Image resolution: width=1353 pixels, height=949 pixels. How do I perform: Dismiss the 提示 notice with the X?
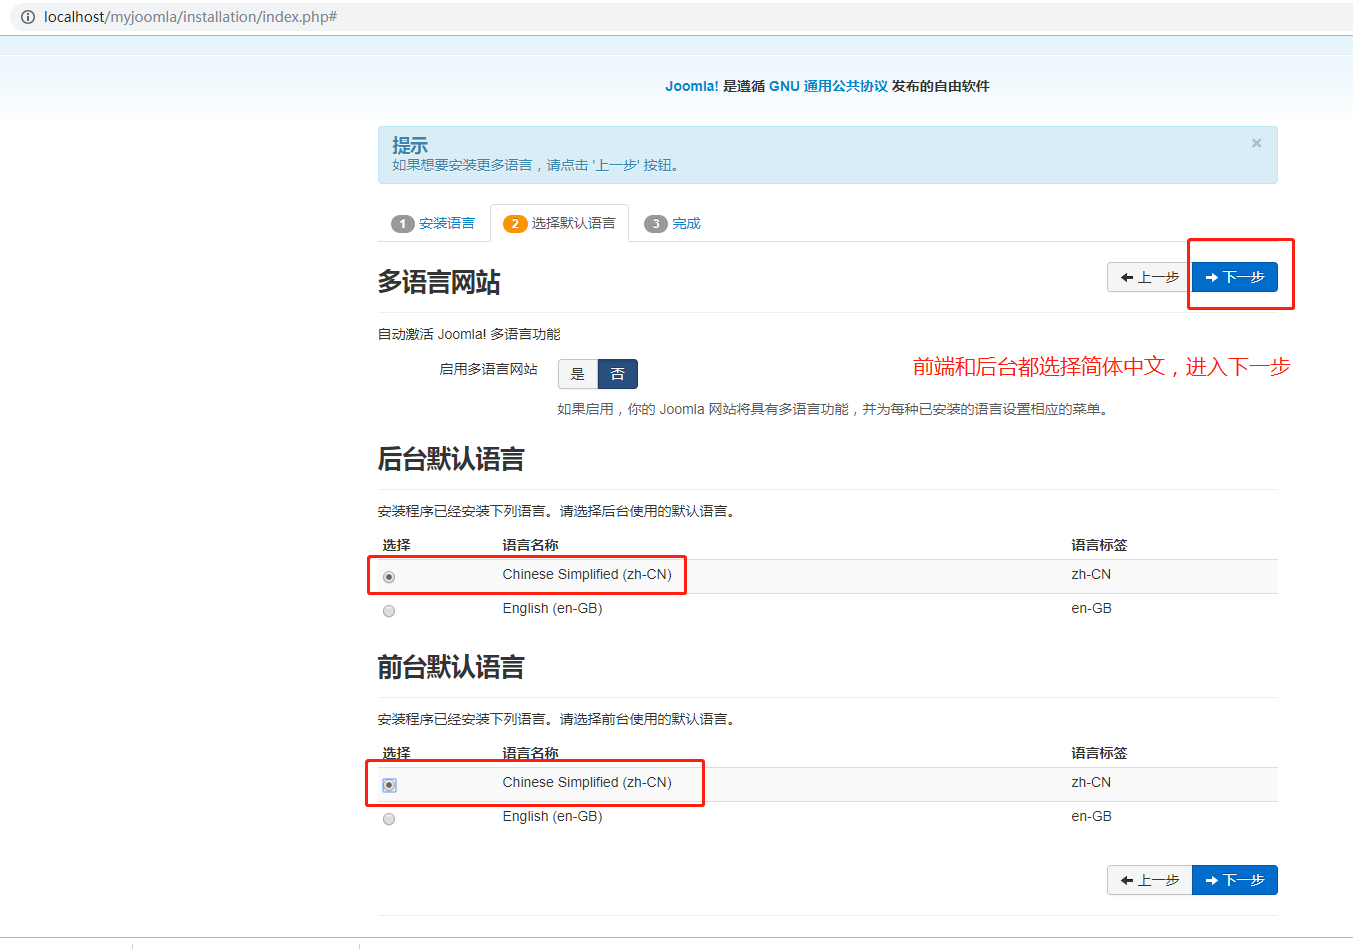(1257, 143)
